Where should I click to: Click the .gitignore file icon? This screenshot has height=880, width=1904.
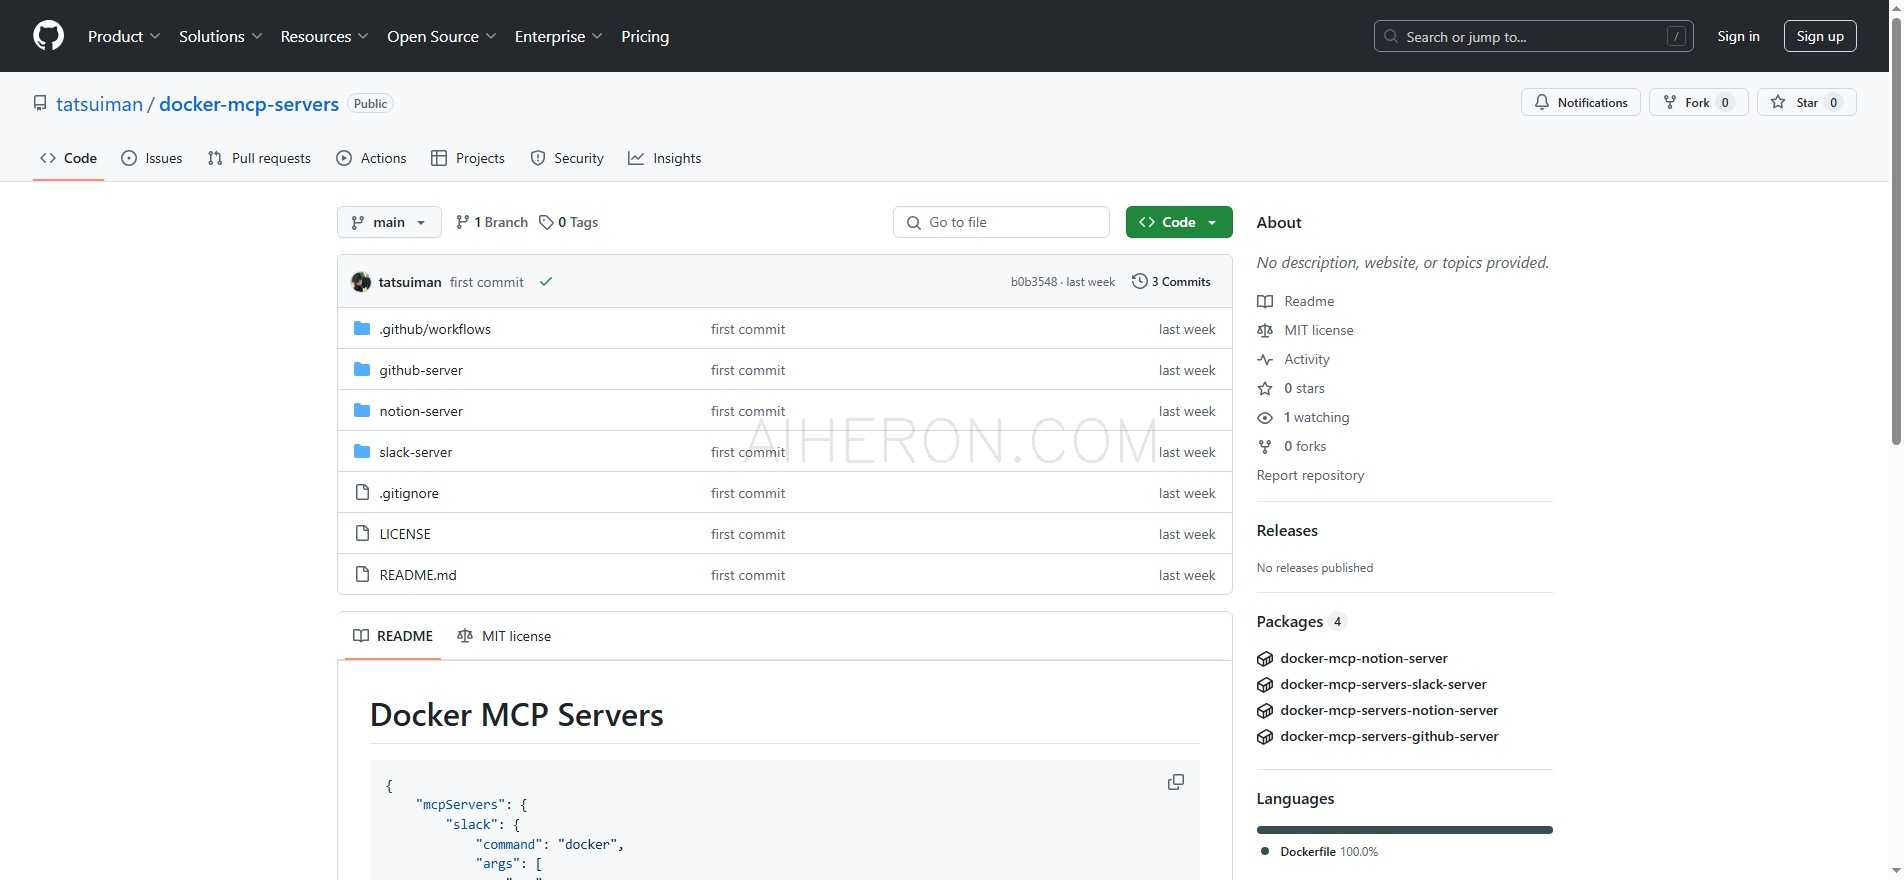click(x=362, y=493)
